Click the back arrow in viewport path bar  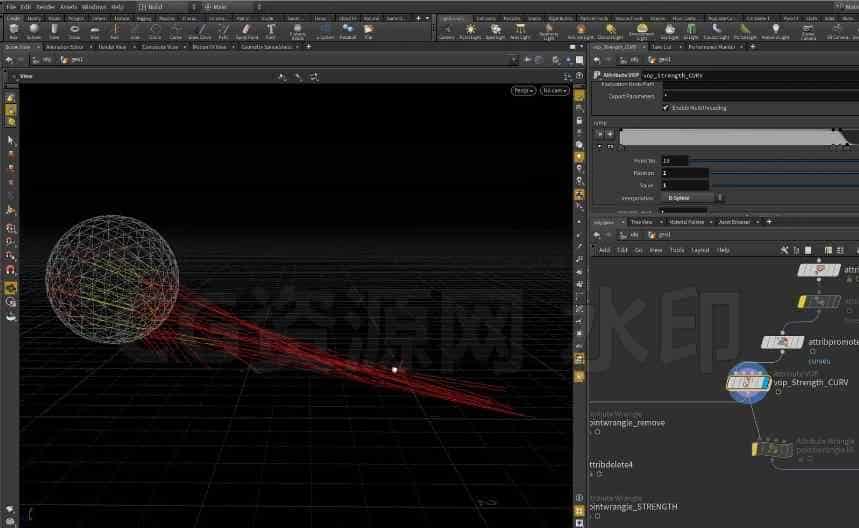click(x=9, y=60)
